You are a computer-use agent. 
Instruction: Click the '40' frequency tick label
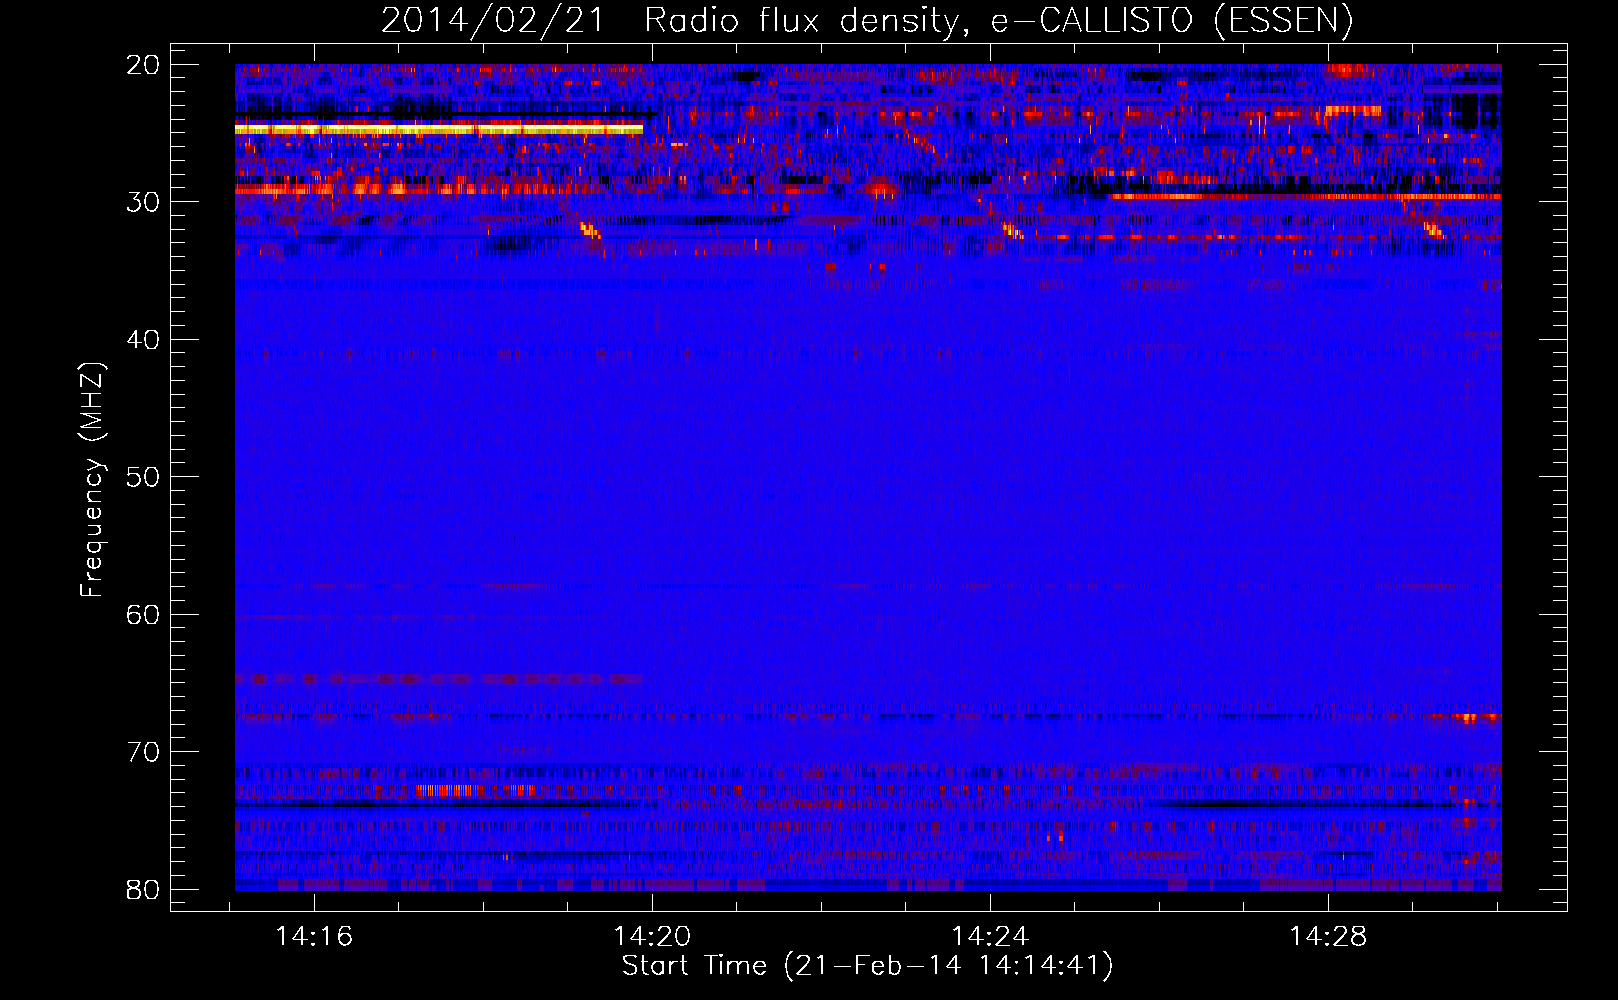[x=143, y=340]
